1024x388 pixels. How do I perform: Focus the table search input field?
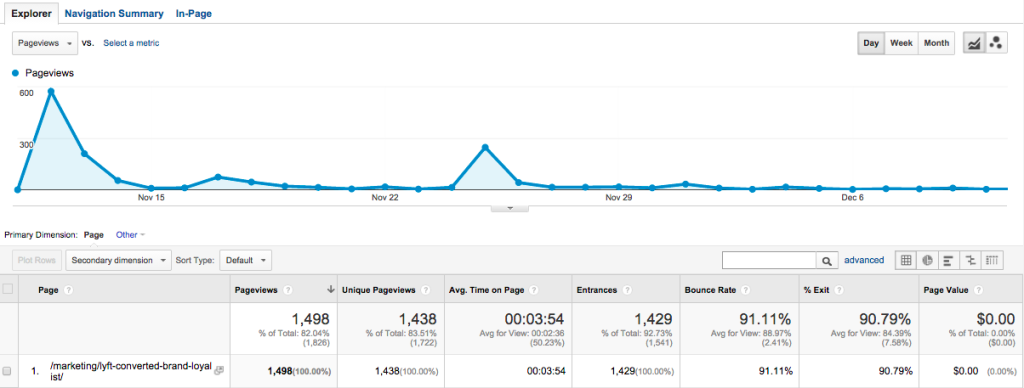(x=769, y=260)
